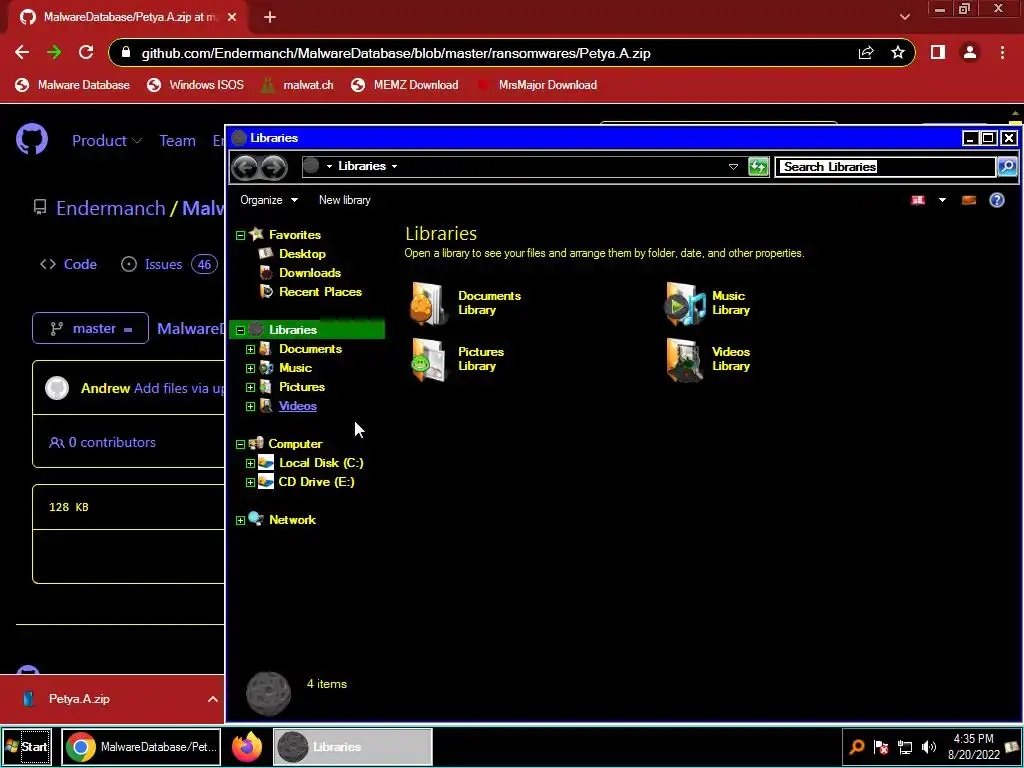Collapse the Favorites tree node

[x=240, y=235]
